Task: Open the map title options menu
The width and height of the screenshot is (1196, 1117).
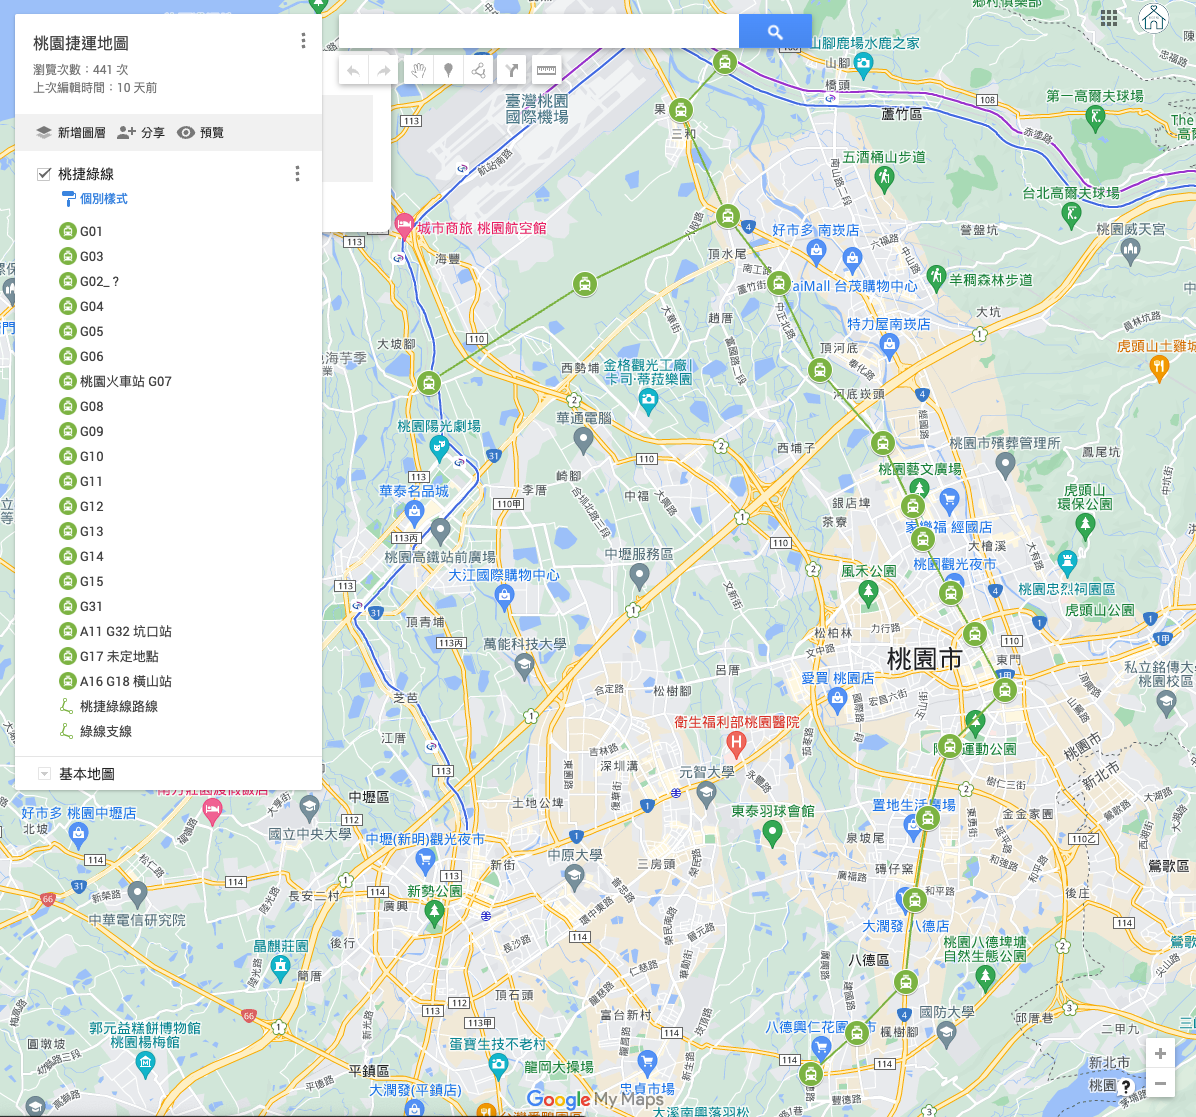Action: (x=304, y=40)
